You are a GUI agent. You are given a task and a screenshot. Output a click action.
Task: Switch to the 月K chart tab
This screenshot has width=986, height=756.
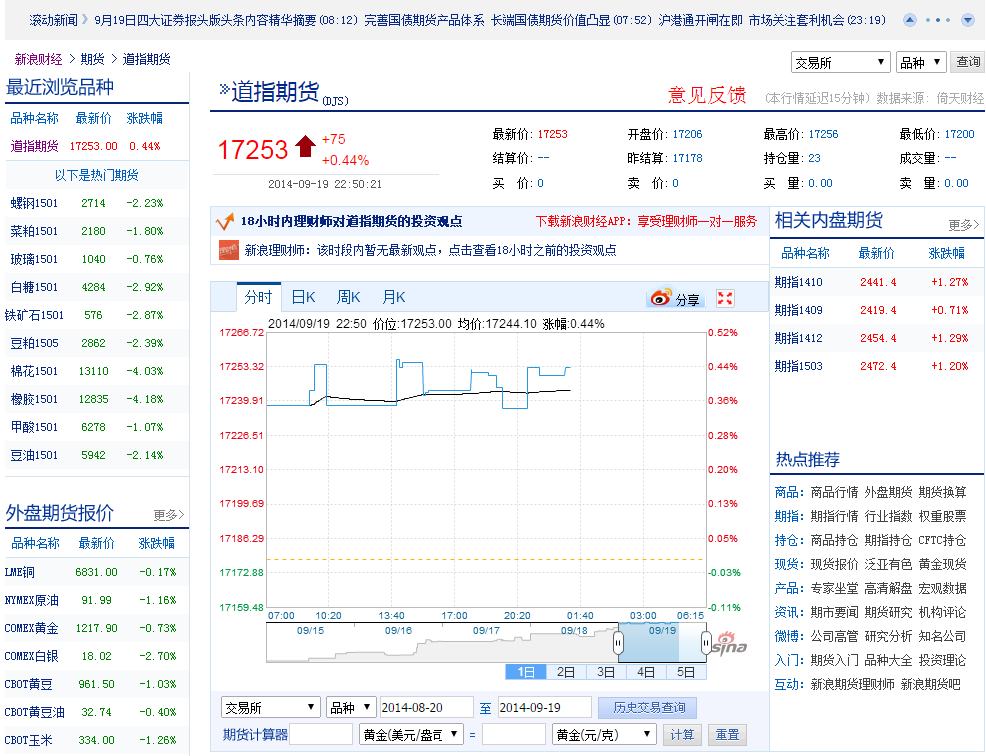point(394,297)
